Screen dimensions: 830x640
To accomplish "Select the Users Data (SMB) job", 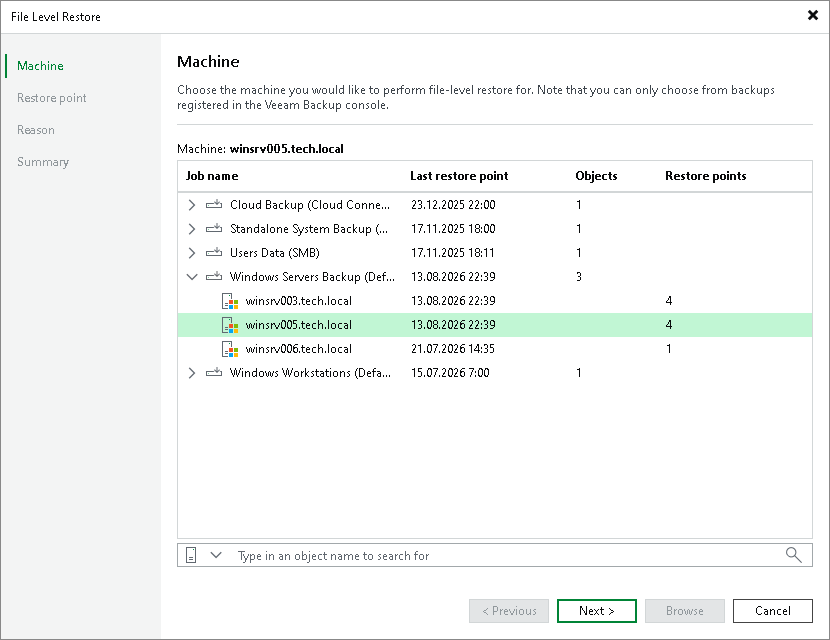I will (495, 253).
